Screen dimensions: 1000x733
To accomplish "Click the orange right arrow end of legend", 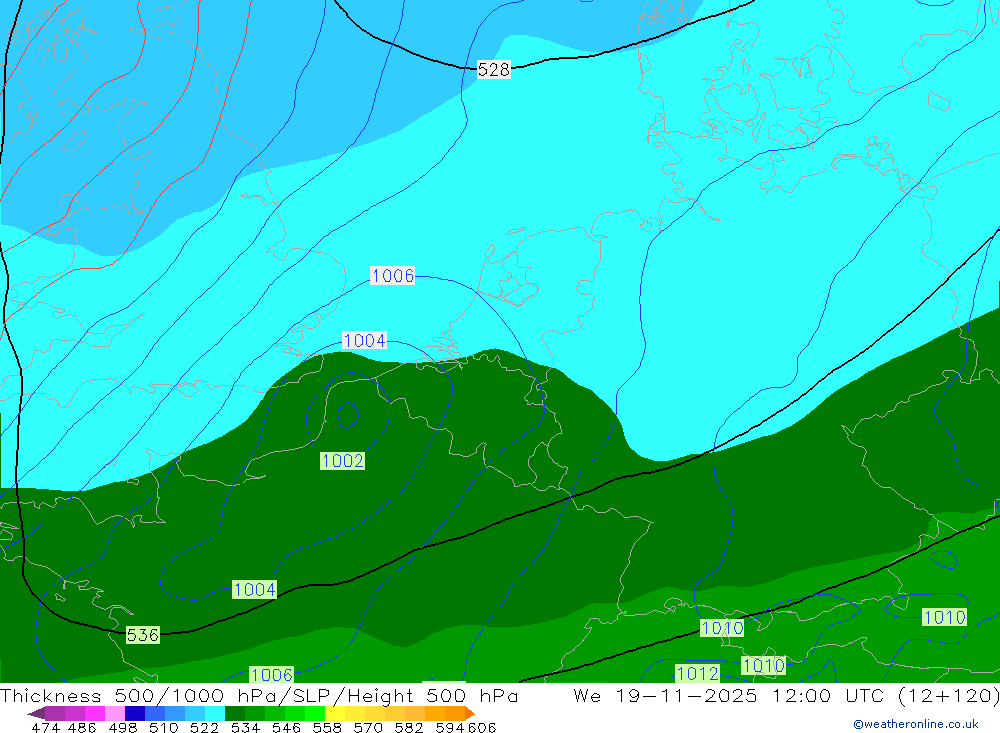I will point(469,714).
